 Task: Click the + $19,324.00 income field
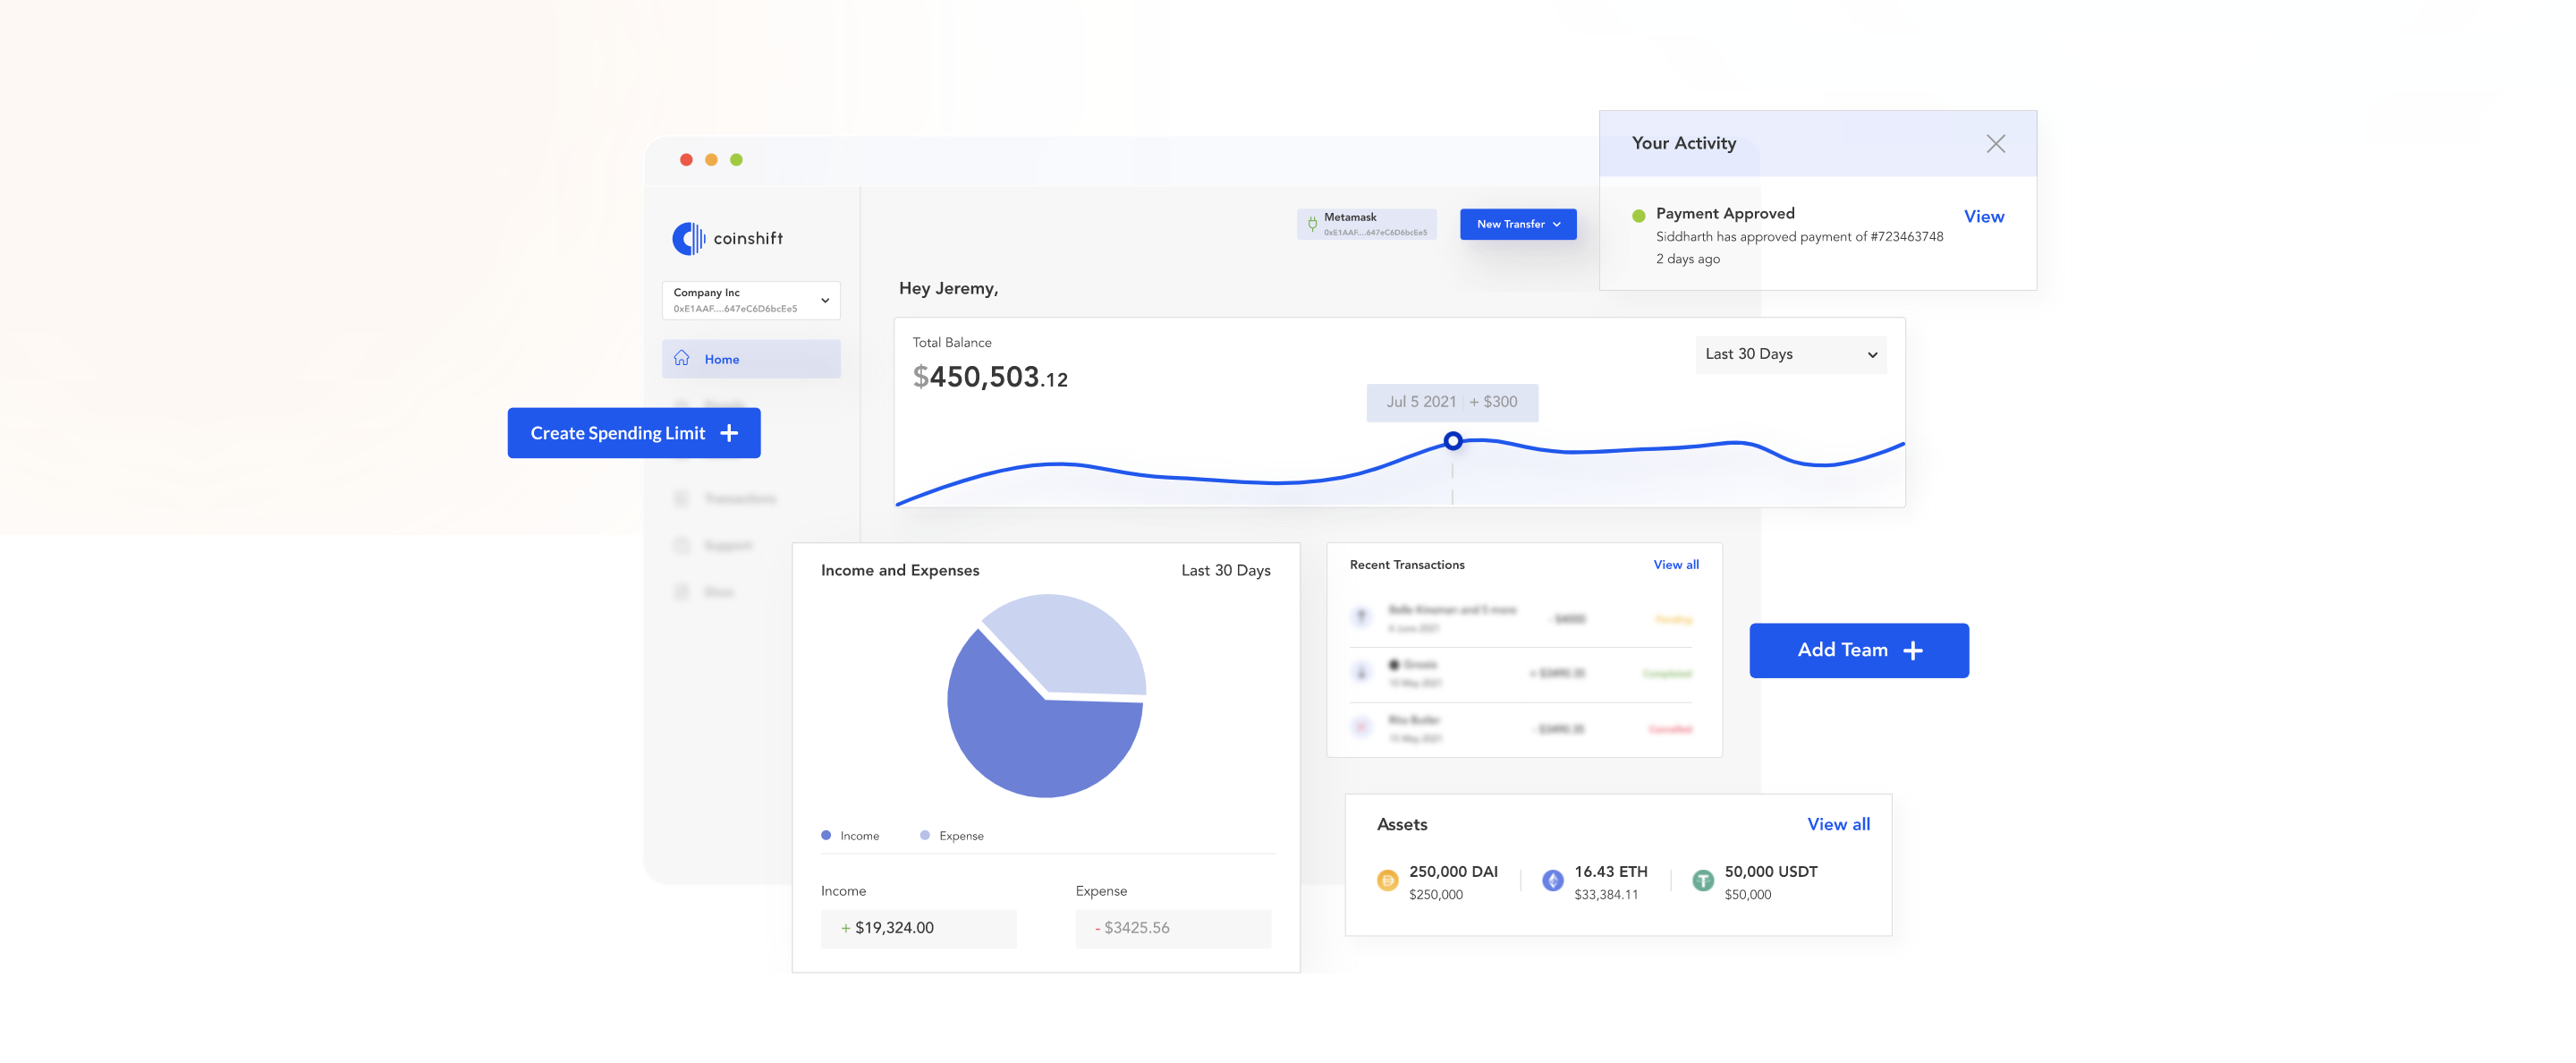pos(918,928)
